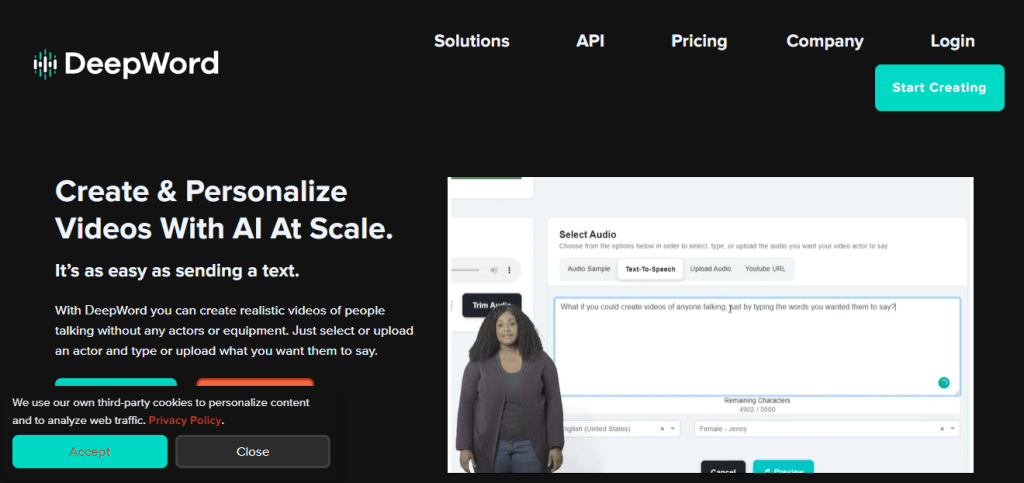Switch to the Upload Audio tab
Image resolution: width=1024 pixels, height=483 pixels.
[x=710, y=269]
